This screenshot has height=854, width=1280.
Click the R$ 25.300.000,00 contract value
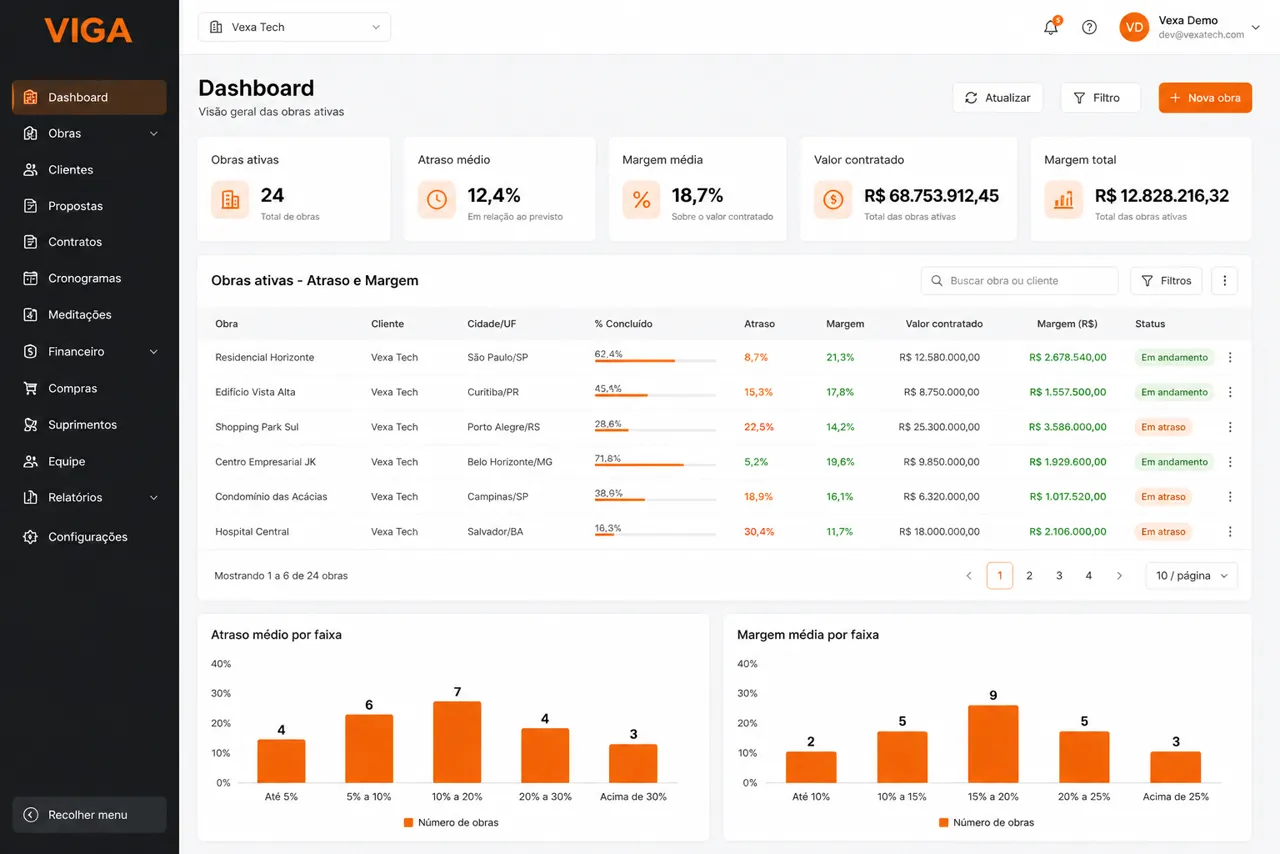click(x=939, y=427)
